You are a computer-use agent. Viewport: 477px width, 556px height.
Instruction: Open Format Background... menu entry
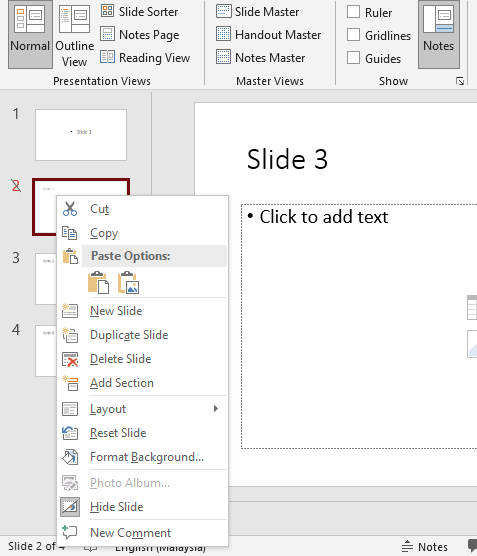[x=143, y=457]
